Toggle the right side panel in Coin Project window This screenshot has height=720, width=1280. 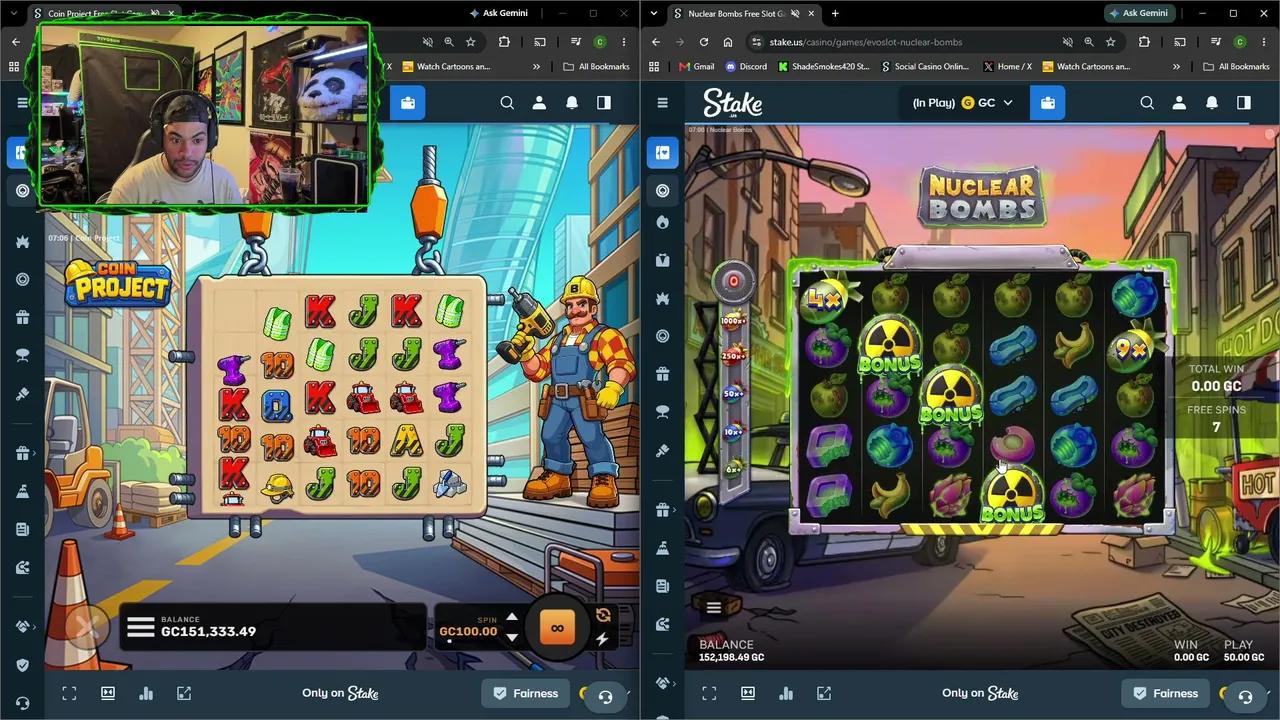pyautogui.click(x=603, y=103)
